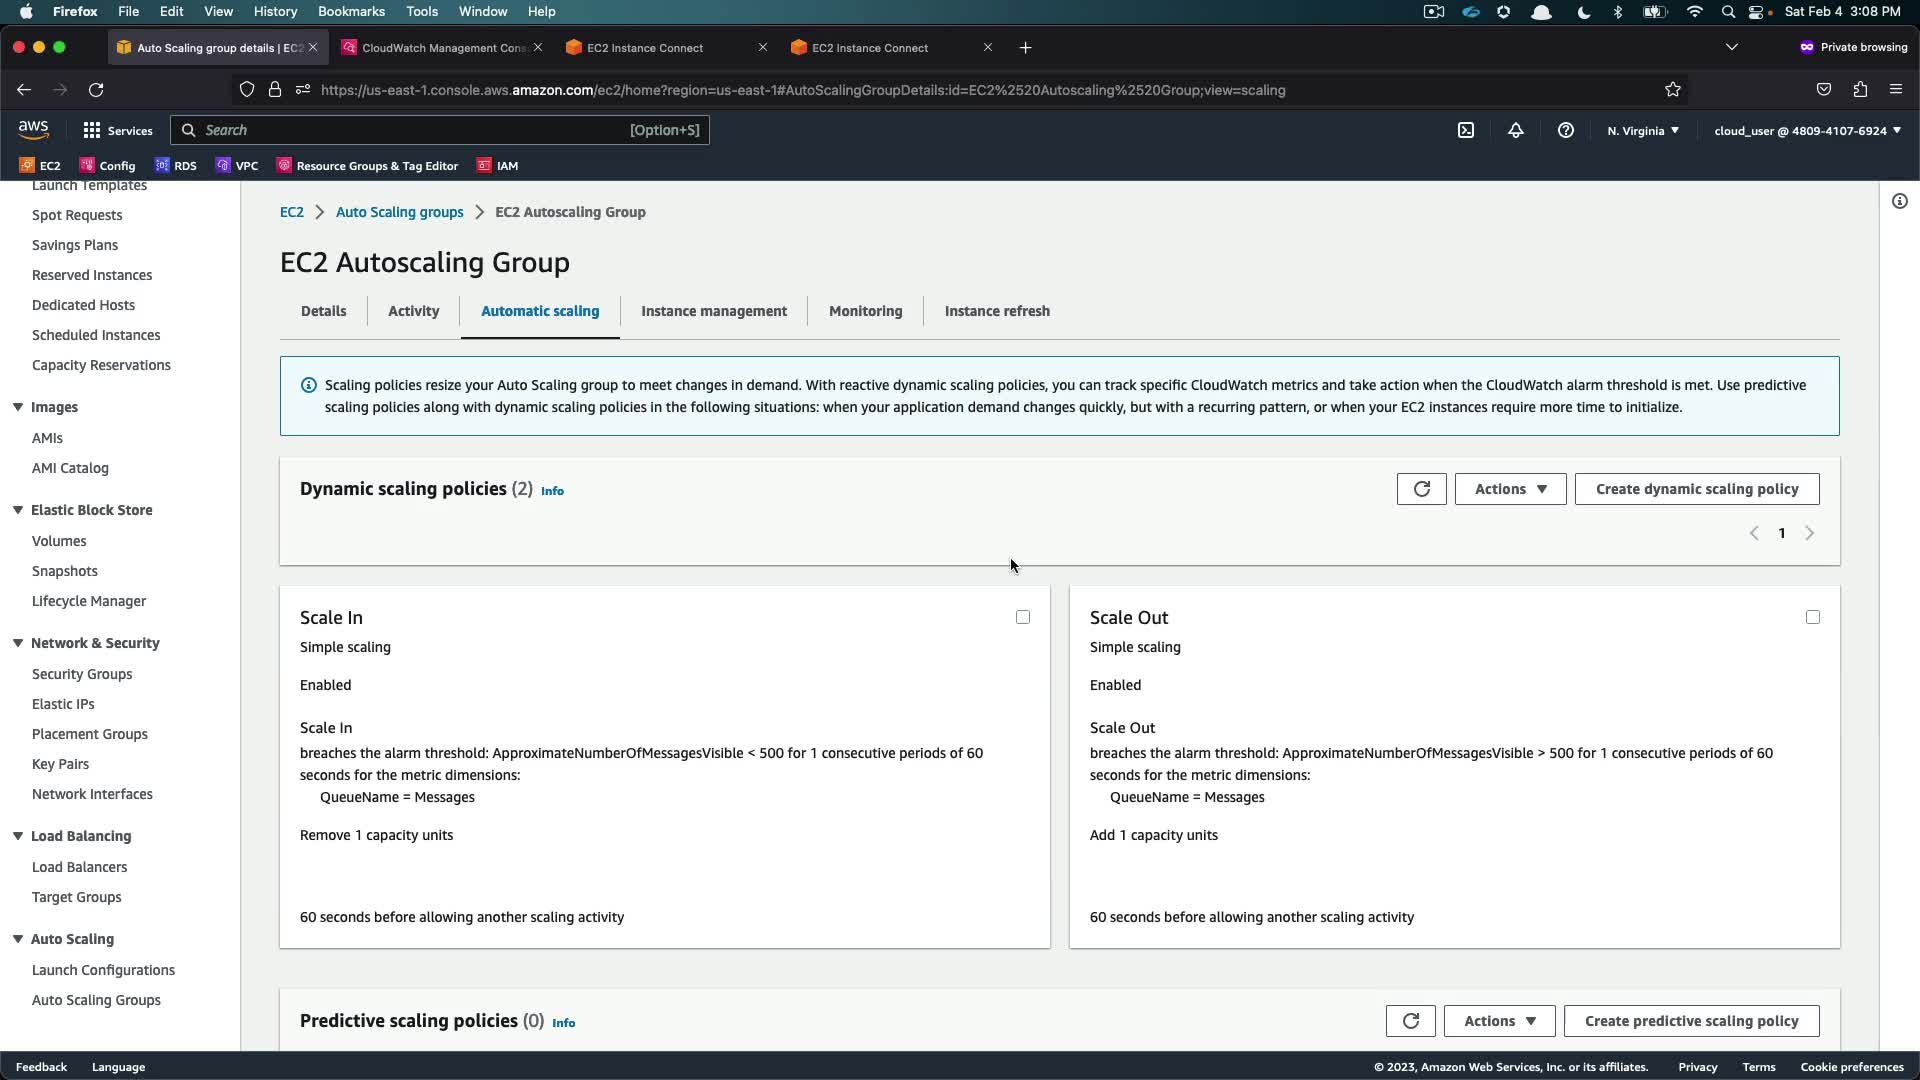Screen dimensions: 1920x1080
Task: Open the info panel icon at right edge
Action: pyautogui.click(x=1899, y=201)
